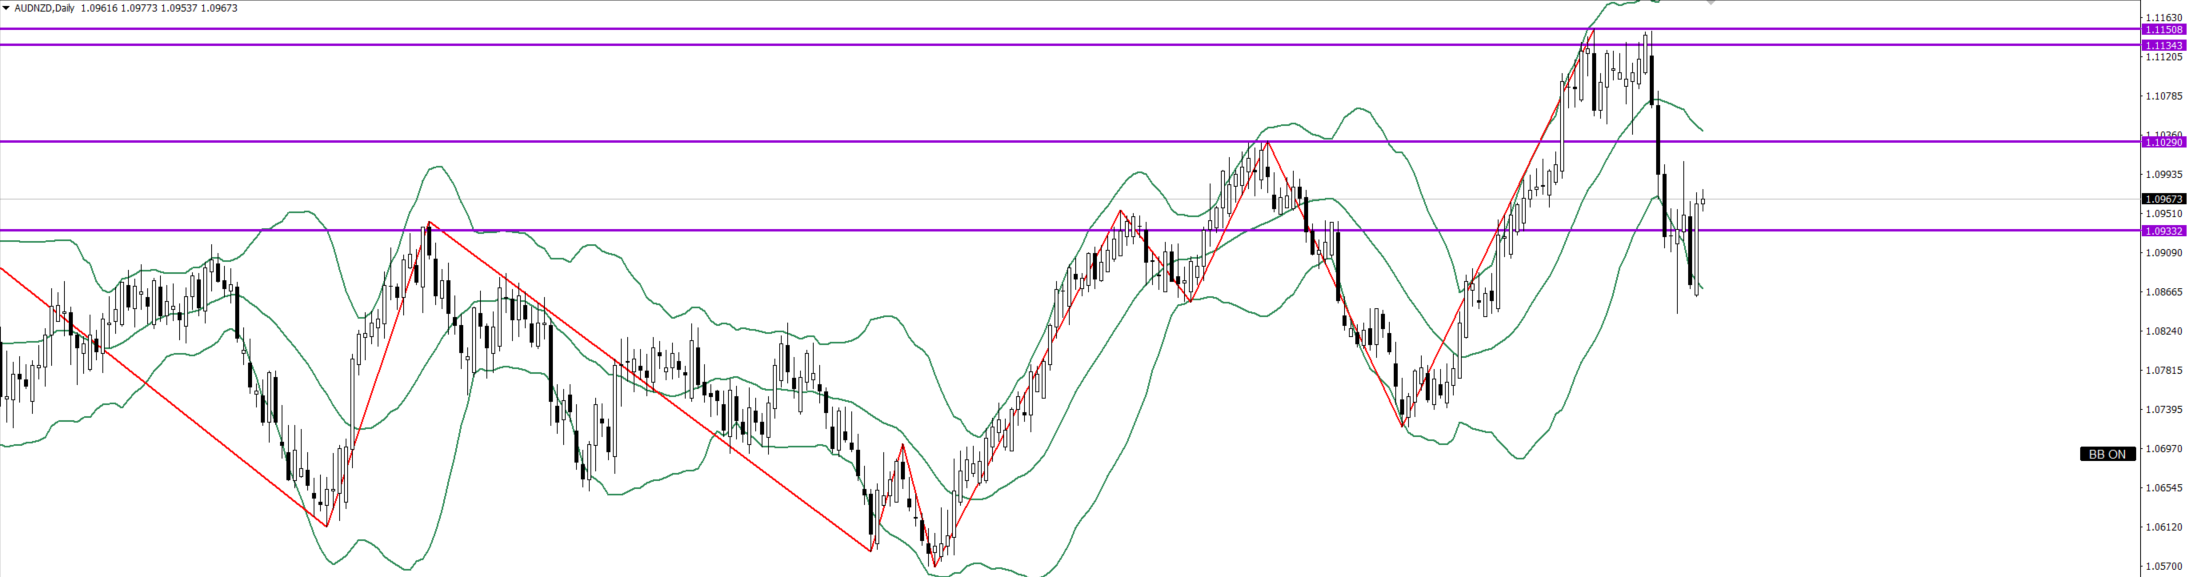Click the OHLC high value 1.09773 in header
The image size is (2190, 577).
(x=139, y=8)
